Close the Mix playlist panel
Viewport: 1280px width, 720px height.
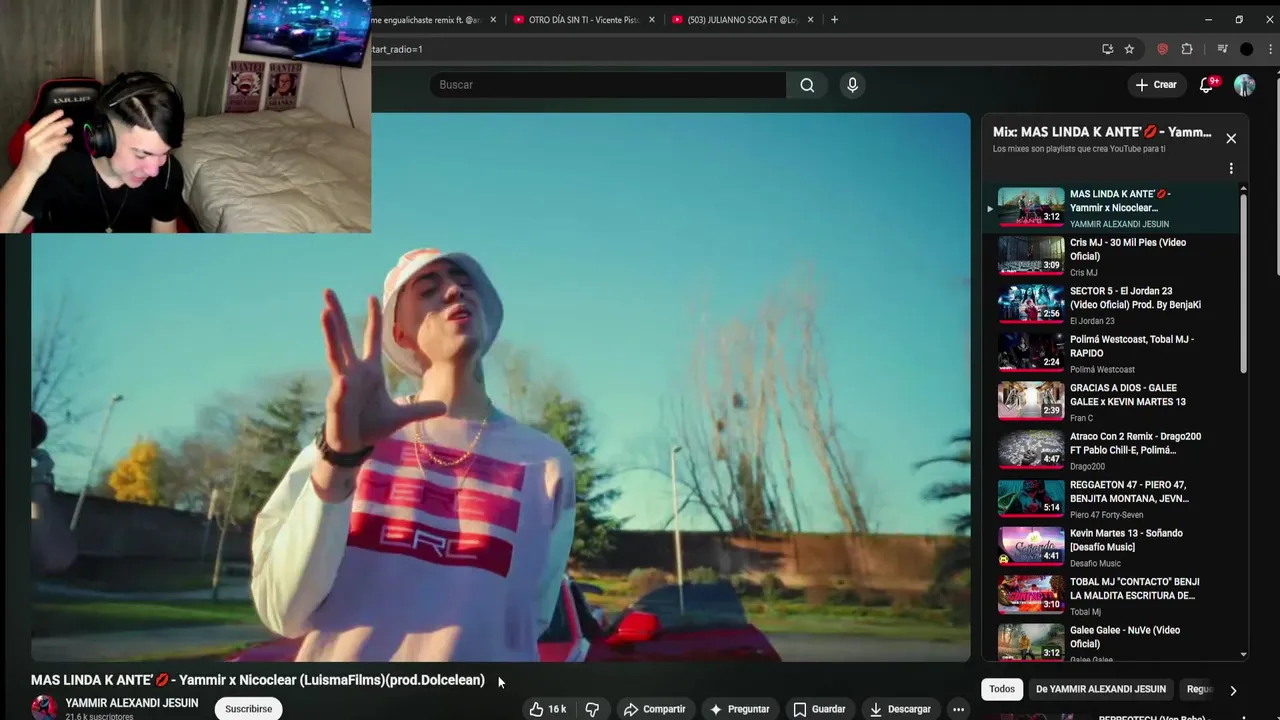1231,138
